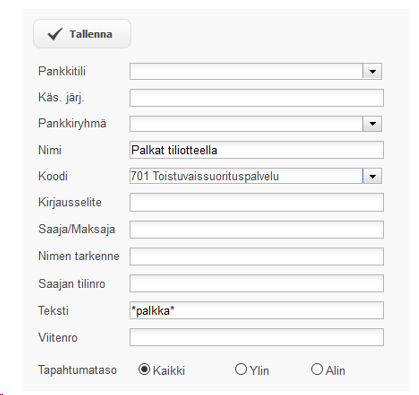The width and height of the screenshot is (419, 395).
Task: Expand the Pankkiryhmä dropdown arrow
Action: [372, 124]
